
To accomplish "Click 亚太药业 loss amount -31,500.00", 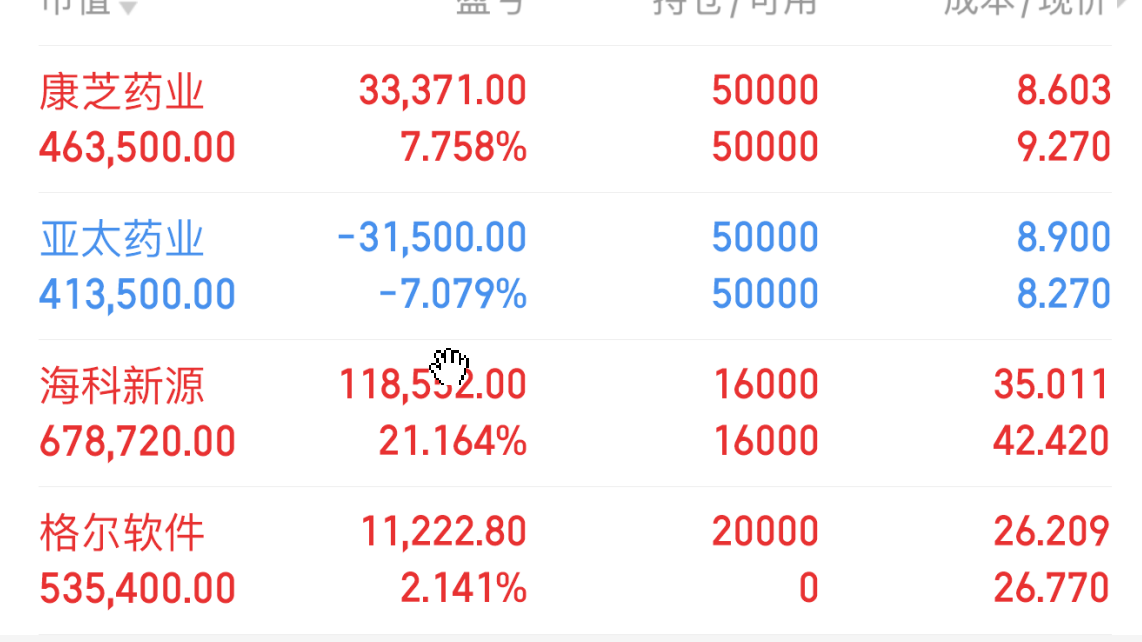I will (x=432, y=238).
